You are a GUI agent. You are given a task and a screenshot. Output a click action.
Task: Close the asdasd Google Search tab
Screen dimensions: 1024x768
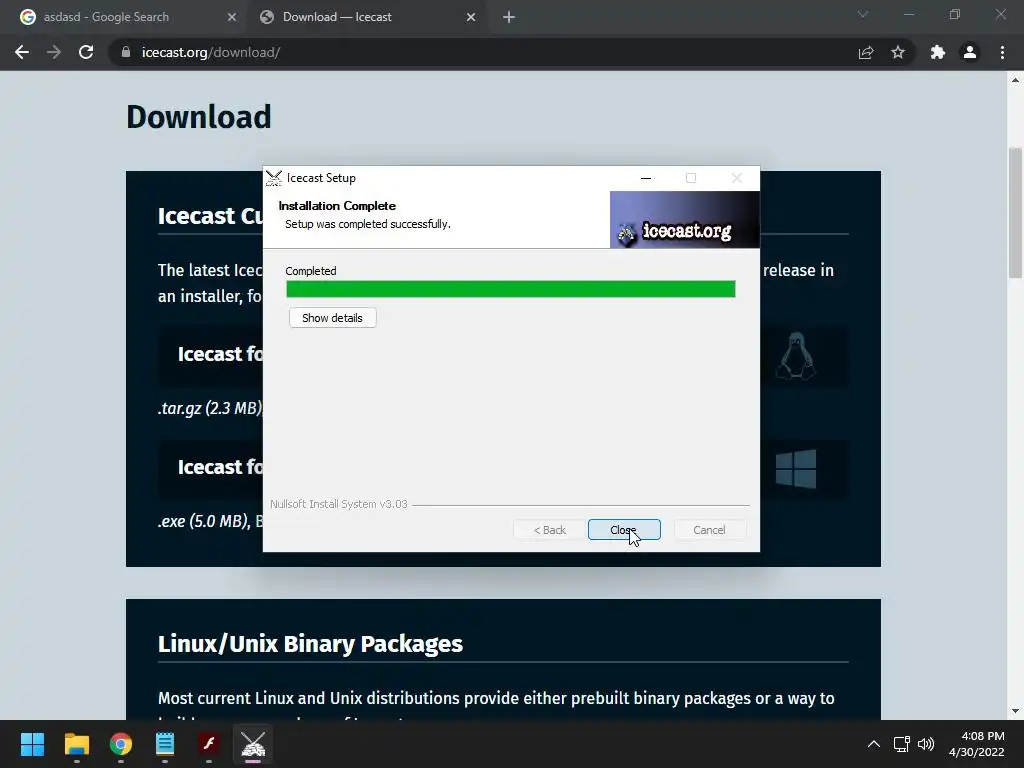tap(231, 17)
